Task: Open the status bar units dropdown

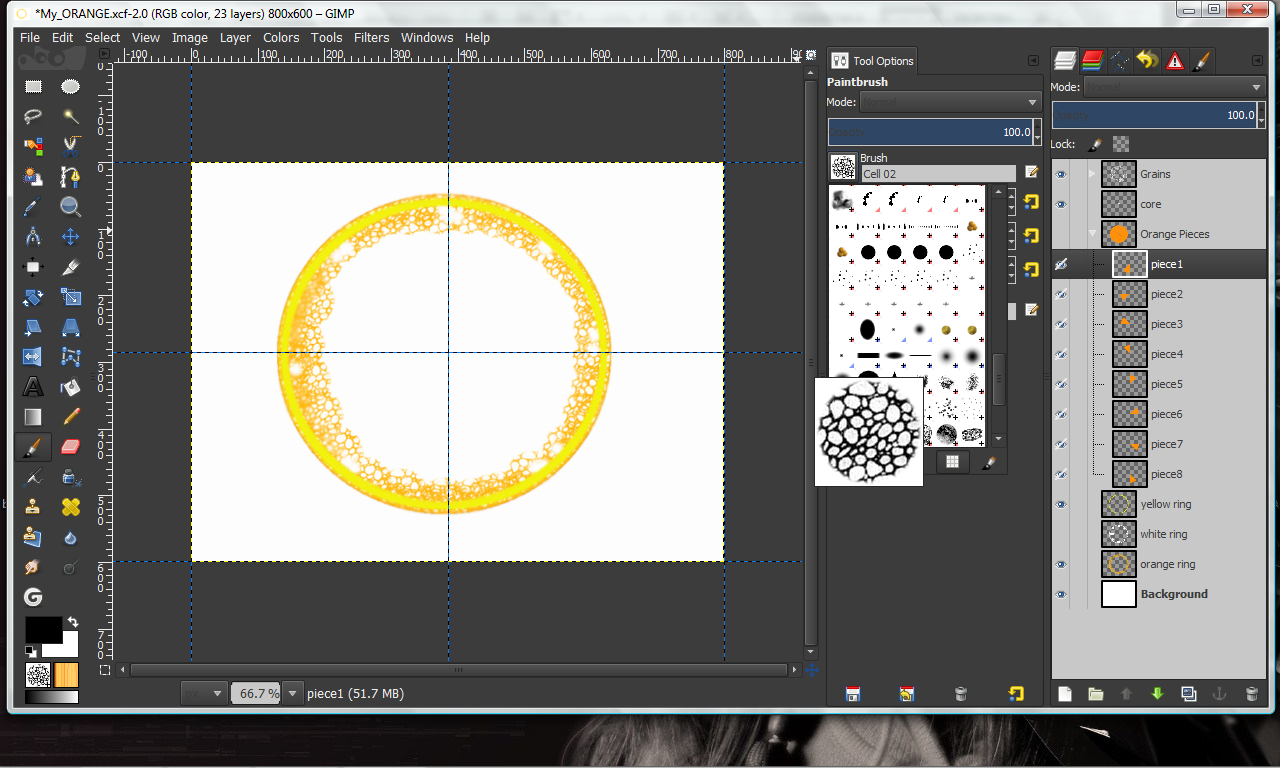Action: pos(204,693)
